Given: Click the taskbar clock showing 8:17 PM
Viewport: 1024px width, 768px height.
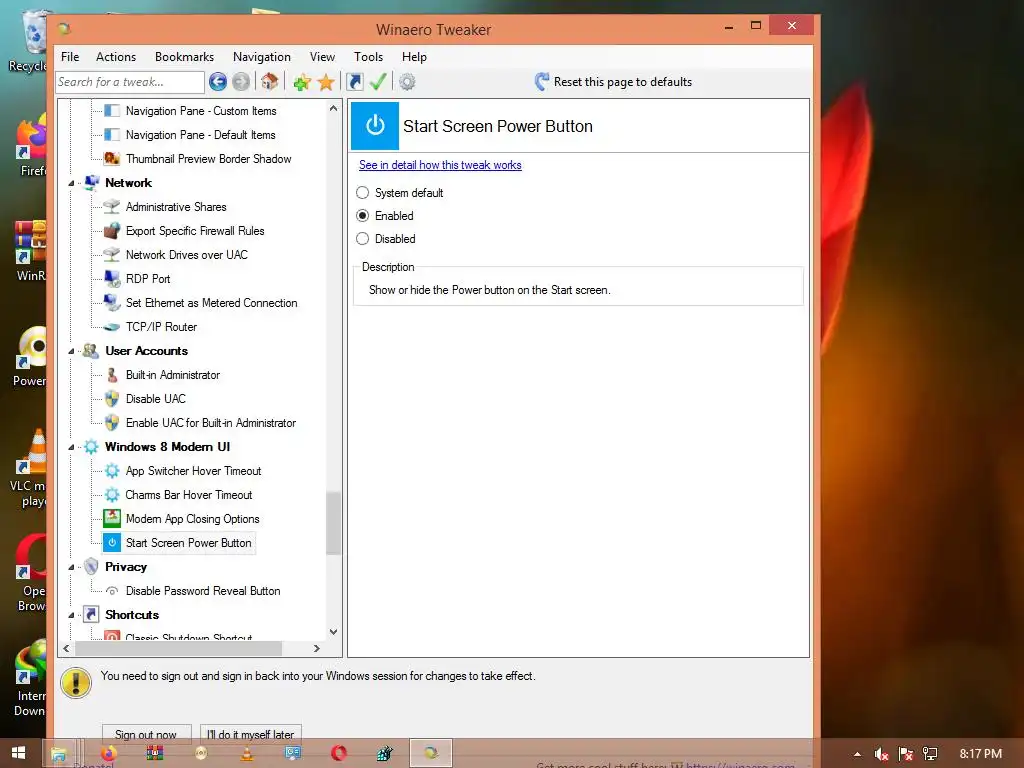Looking at the screenshot, I should 980,754.
